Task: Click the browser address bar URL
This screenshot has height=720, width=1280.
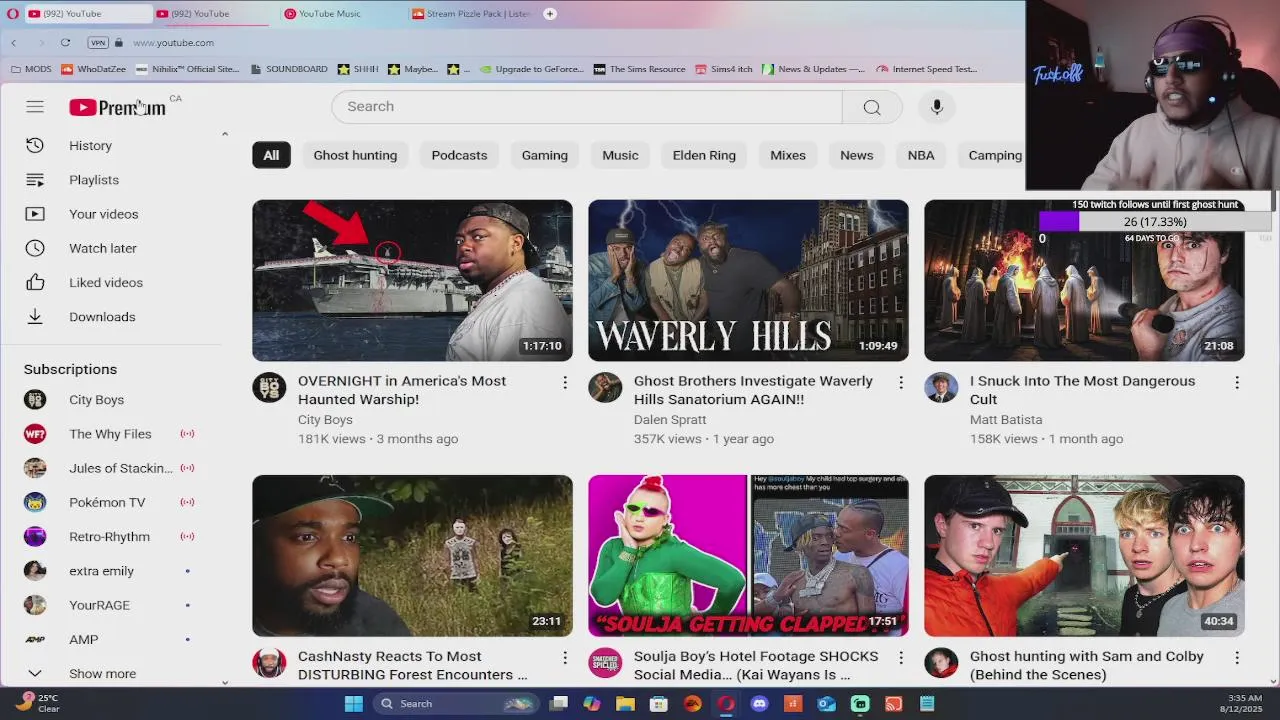Action: [x=173, y=43]
